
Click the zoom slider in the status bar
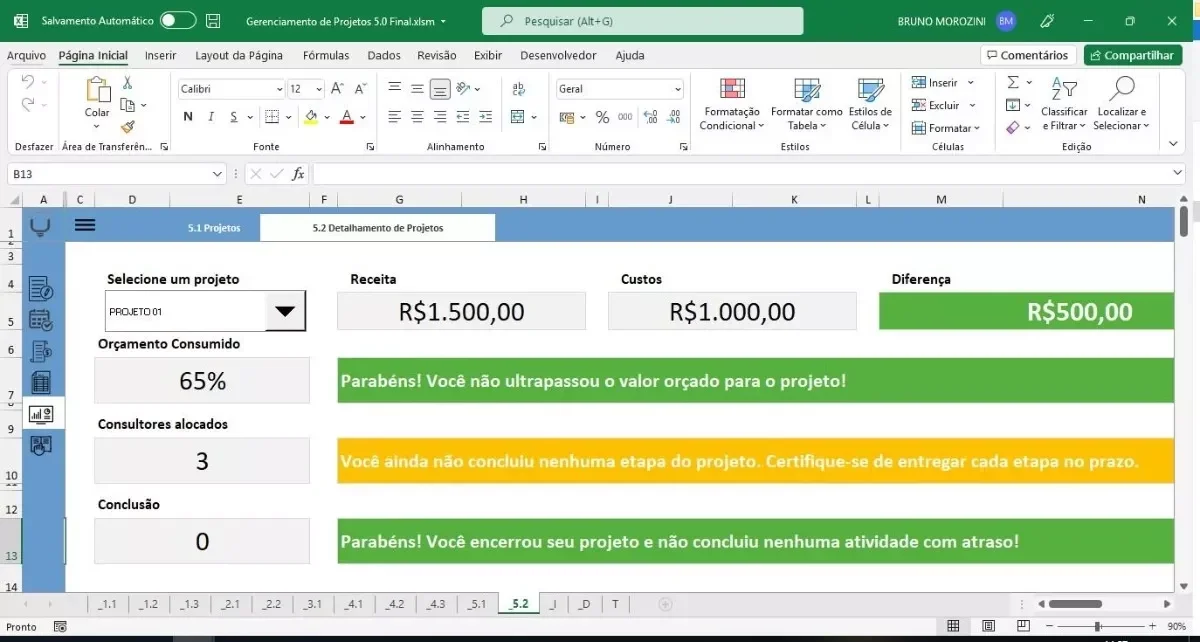click(1100, 627)
